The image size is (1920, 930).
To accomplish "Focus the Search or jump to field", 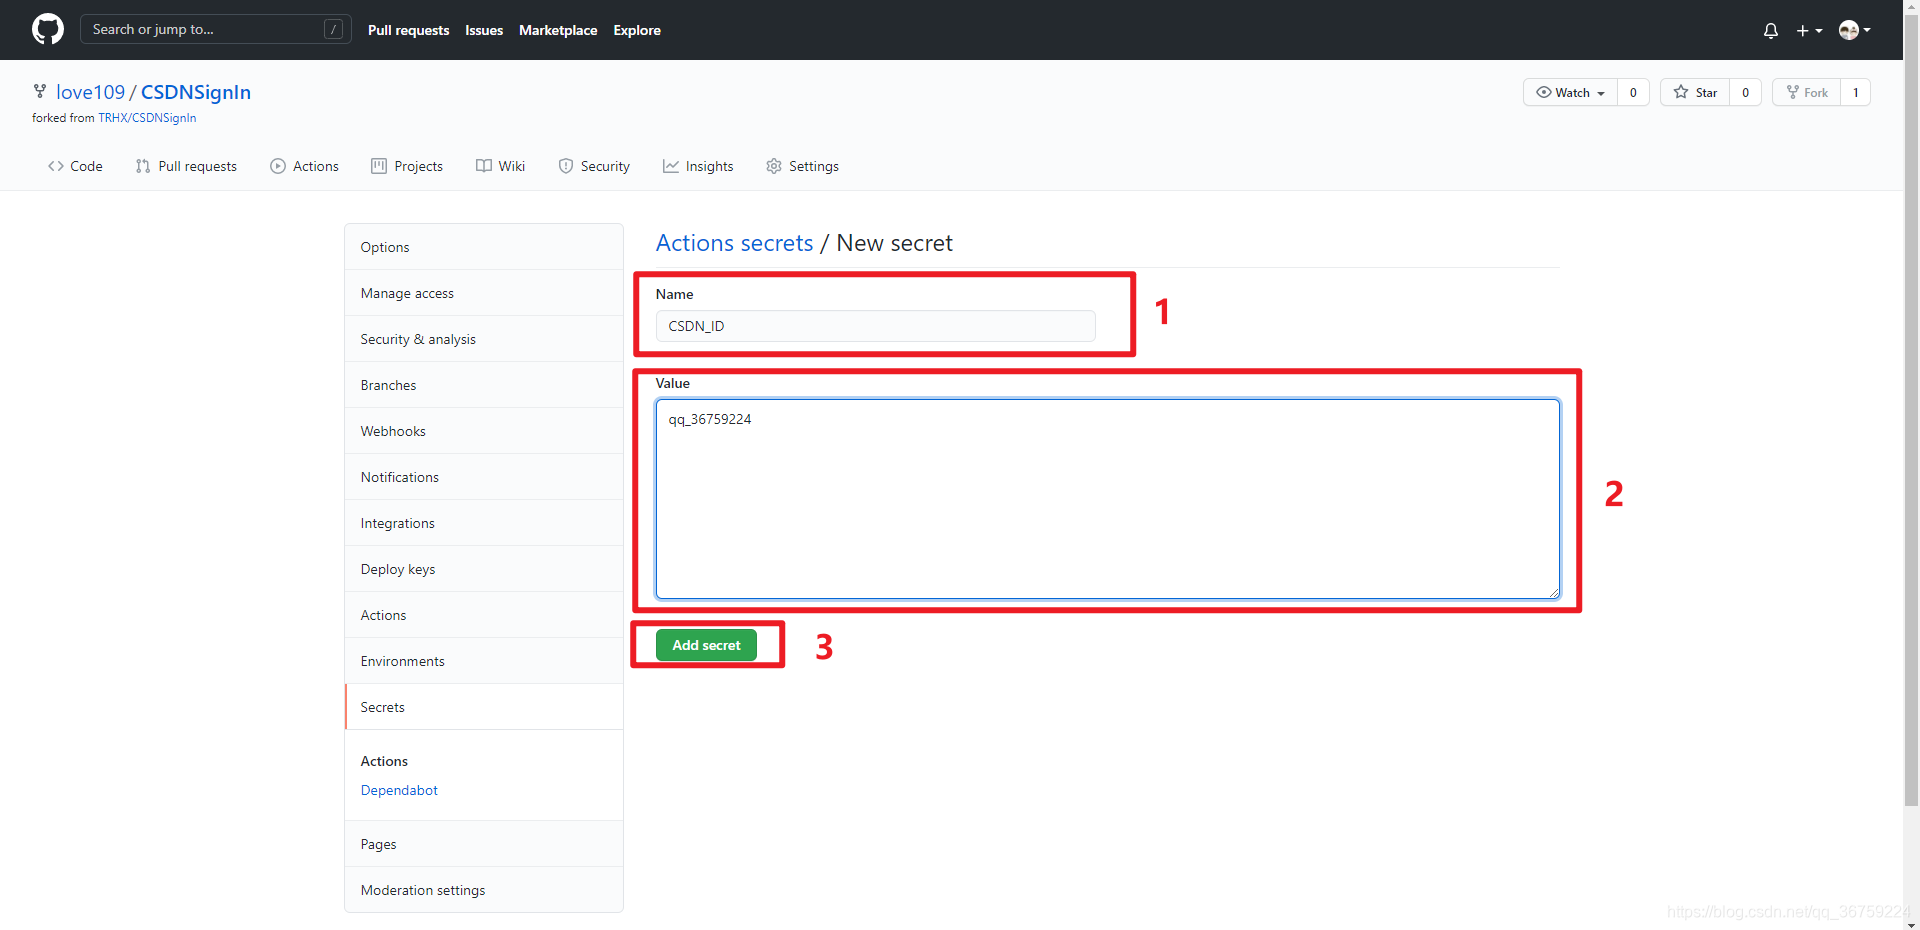I will pyautogui.click(x=215, y=29).
